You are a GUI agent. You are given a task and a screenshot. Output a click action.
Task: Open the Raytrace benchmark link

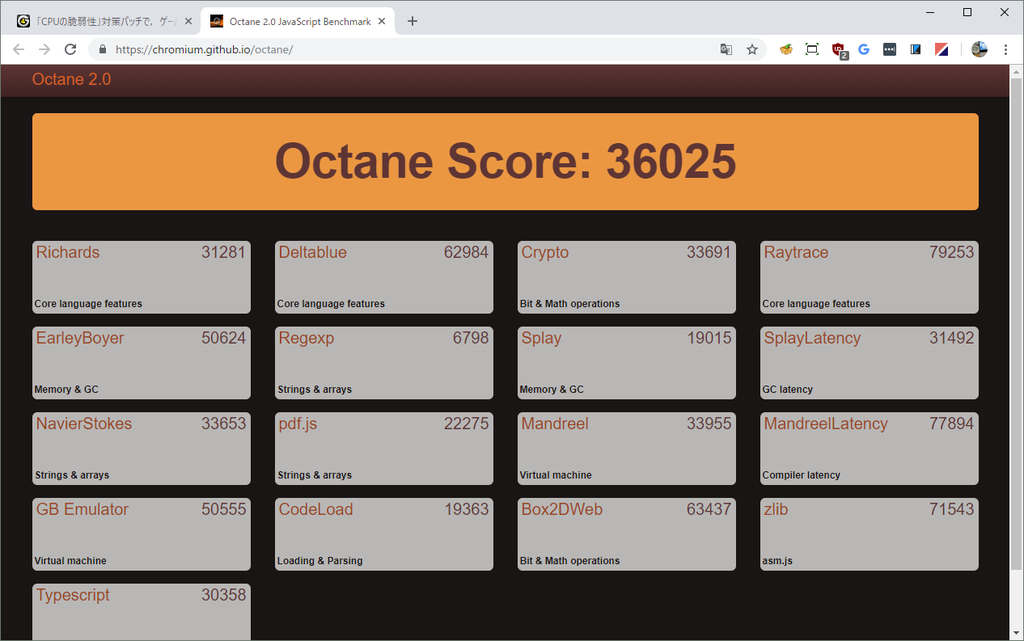(x=795, y=253)
